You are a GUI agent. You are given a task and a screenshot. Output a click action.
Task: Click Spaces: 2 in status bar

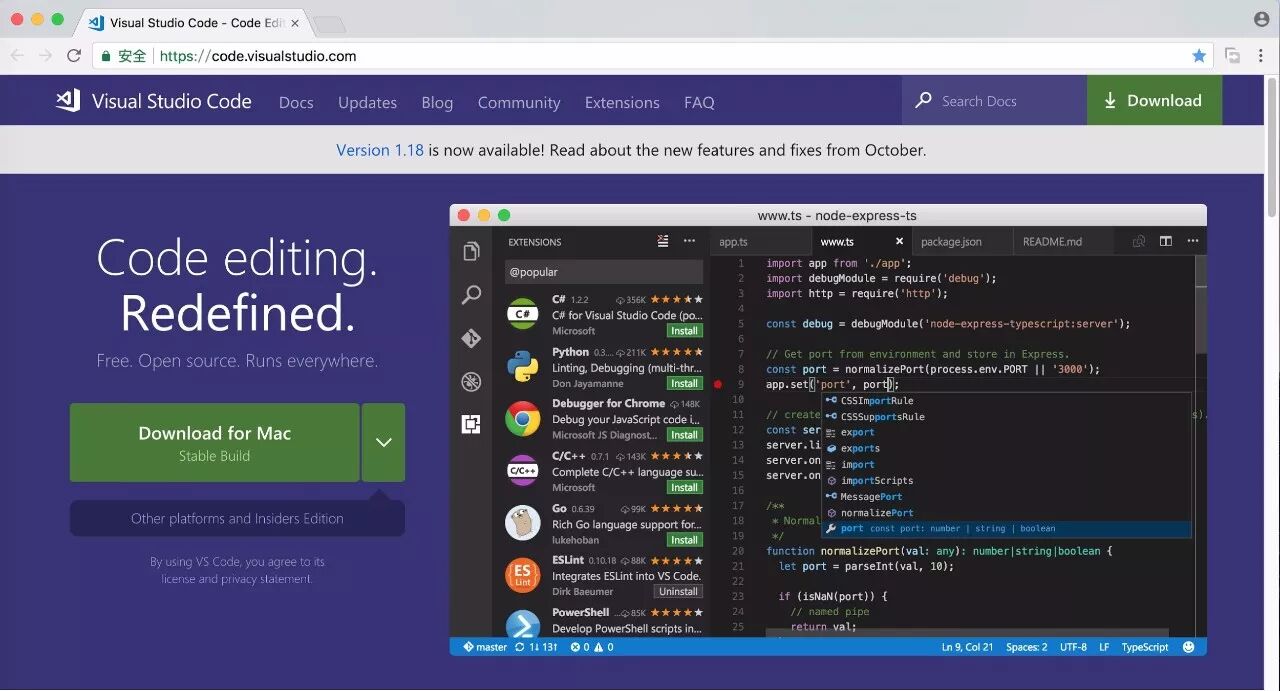(1027, 647)
